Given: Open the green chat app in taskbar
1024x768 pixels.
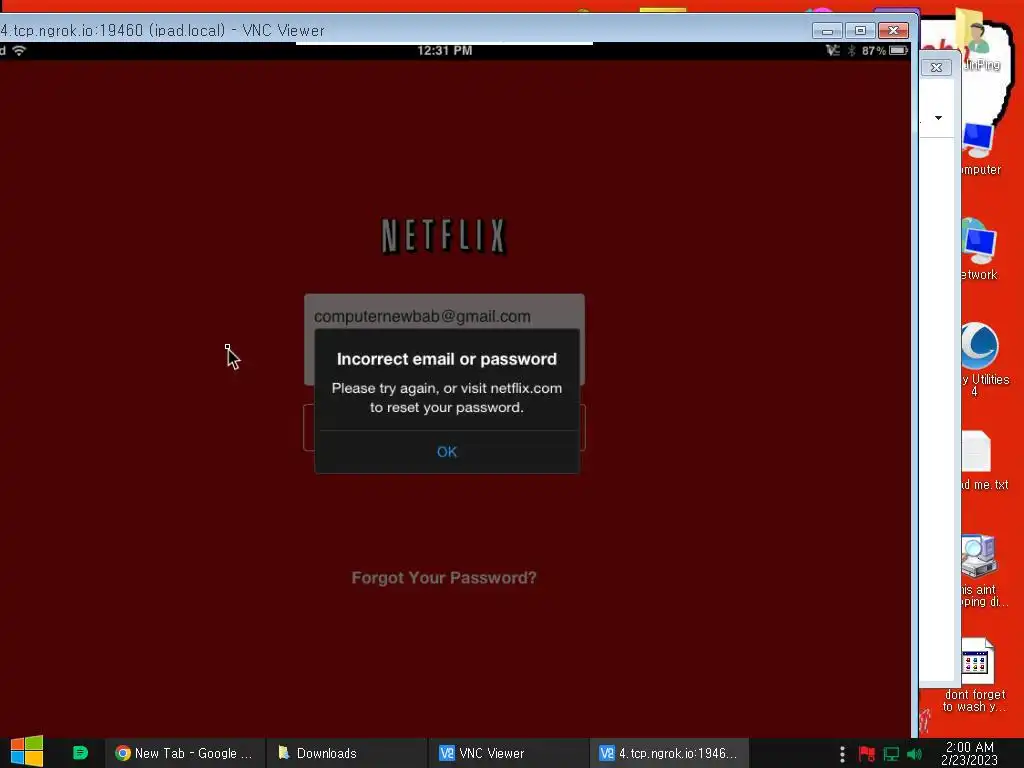Looking at the screenshot, I should coord(80,753).
